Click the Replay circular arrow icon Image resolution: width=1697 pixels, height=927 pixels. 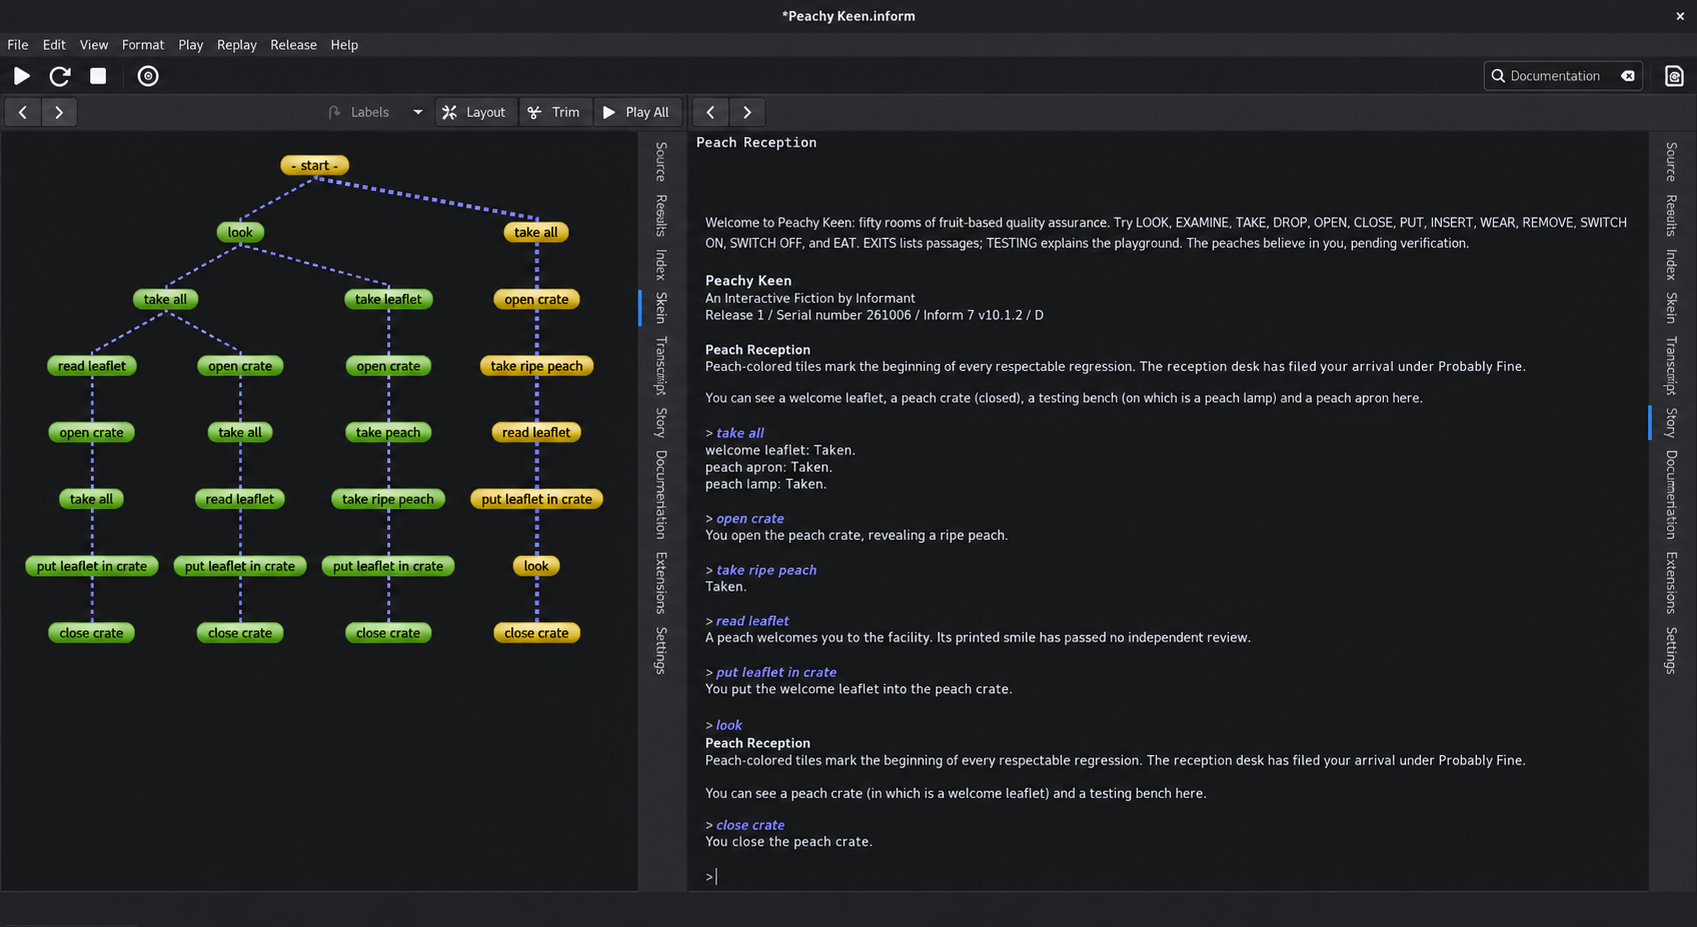tap(60, 76)
